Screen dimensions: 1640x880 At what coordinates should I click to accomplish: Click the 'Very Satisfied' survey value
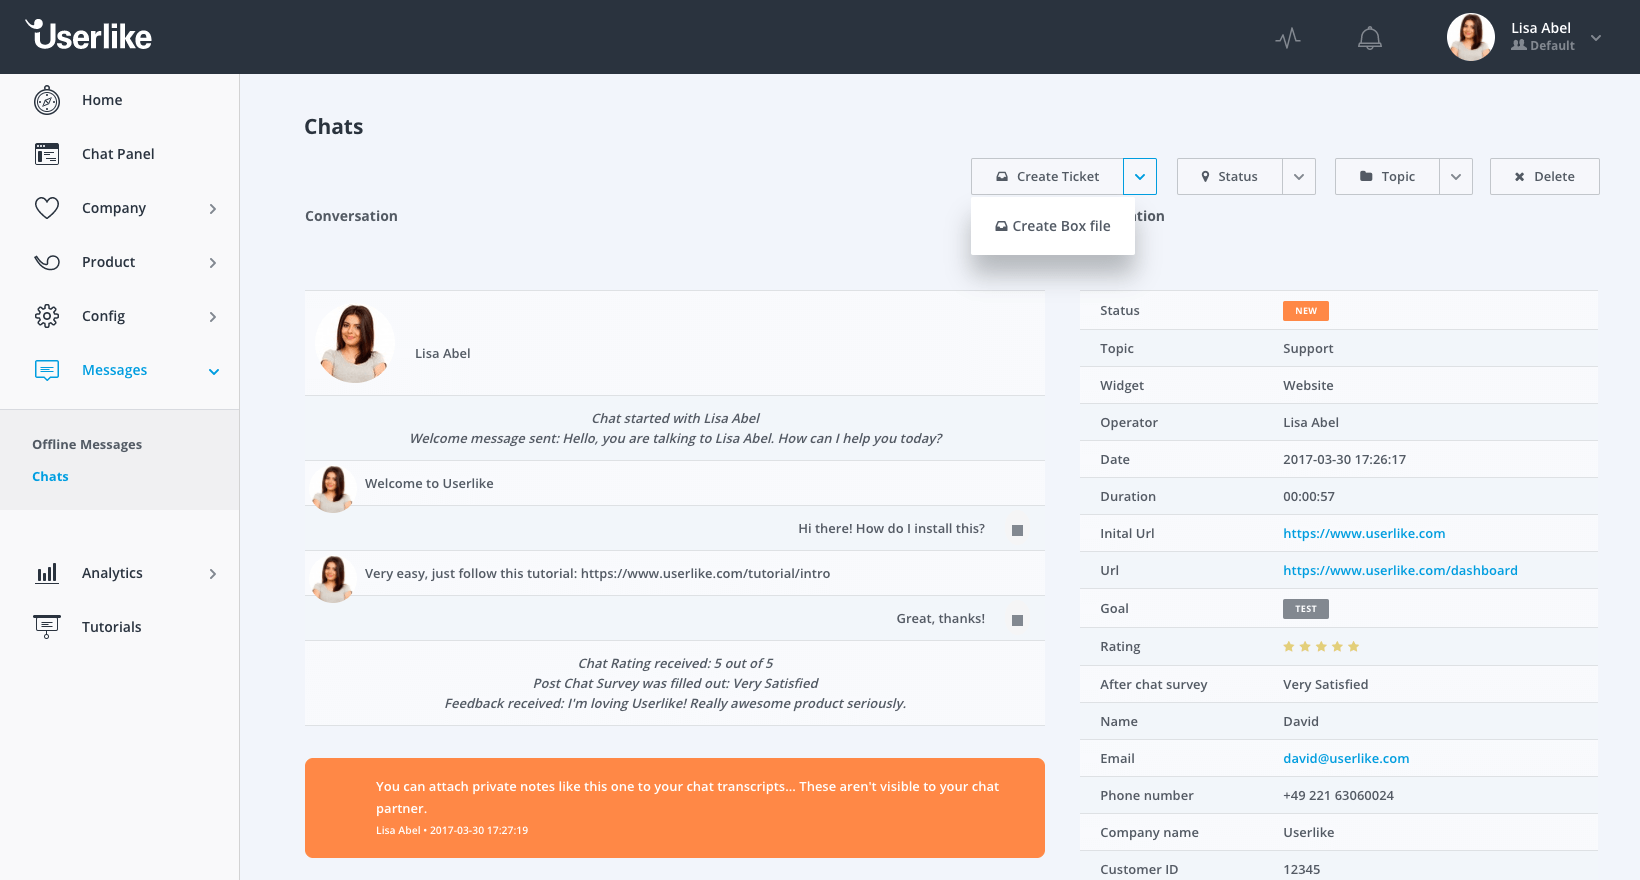tap(1325, 684)
